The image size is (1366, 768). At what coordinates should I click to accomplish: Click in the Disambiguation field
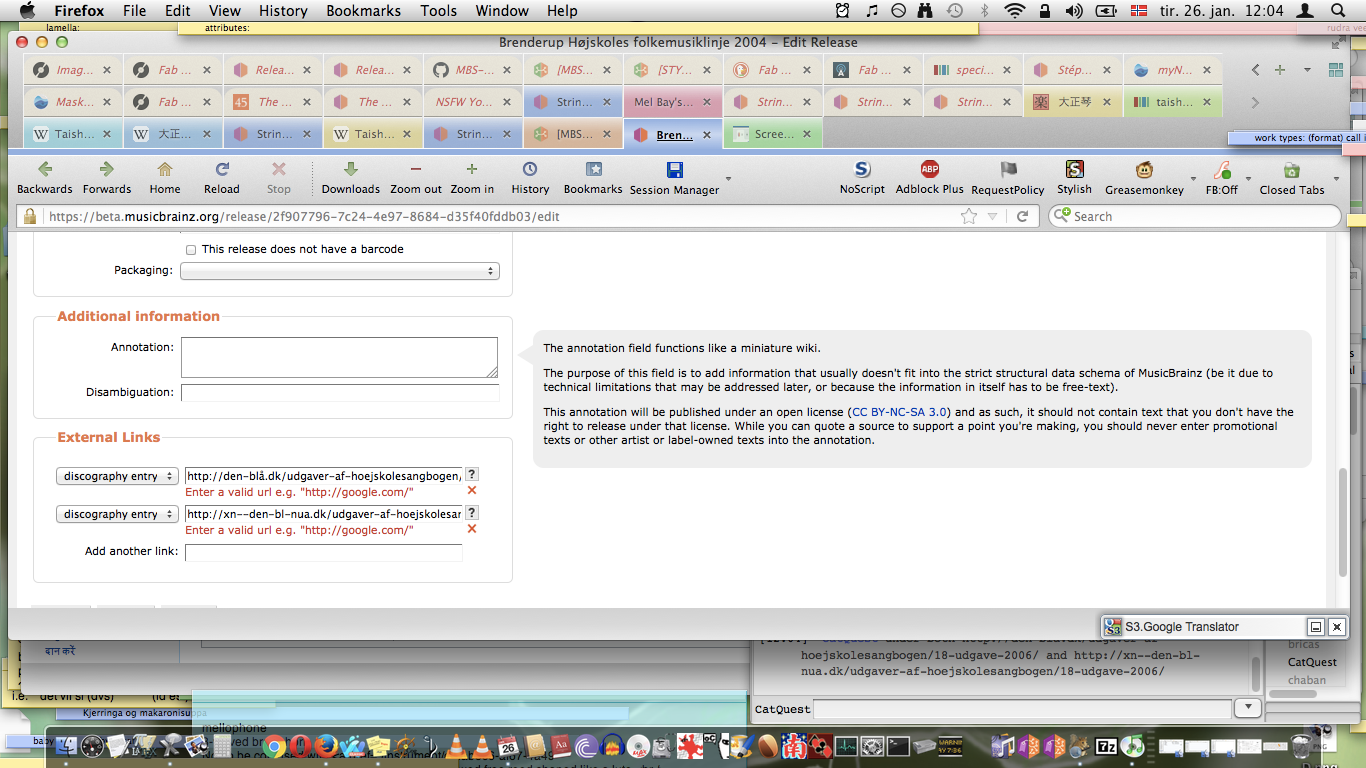tap(339, 393)
